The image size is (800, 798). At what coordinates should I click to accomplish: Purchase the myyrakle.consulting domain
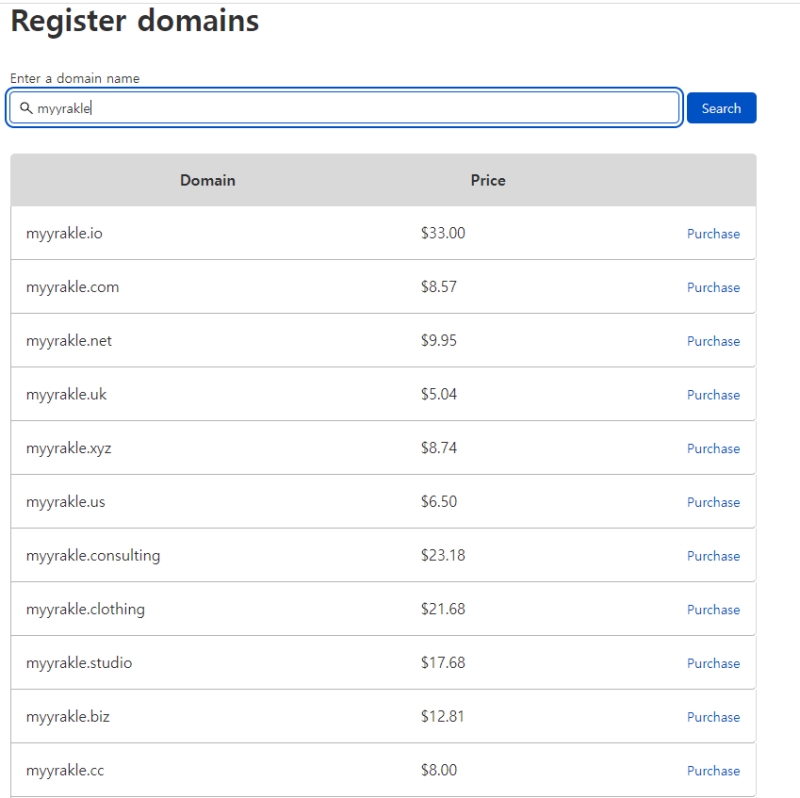[713, 556]
